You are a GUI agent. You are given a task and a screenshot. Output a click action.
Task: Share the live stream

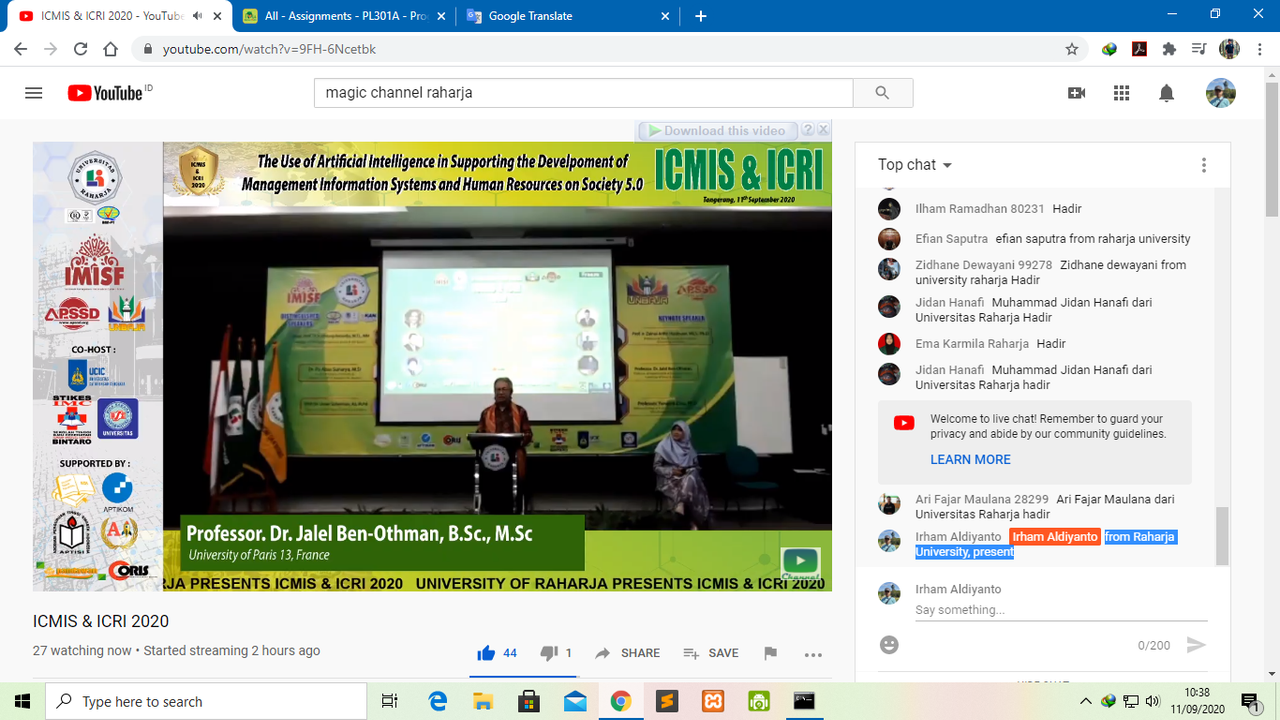pyautogui.click(x=627, y=653)
